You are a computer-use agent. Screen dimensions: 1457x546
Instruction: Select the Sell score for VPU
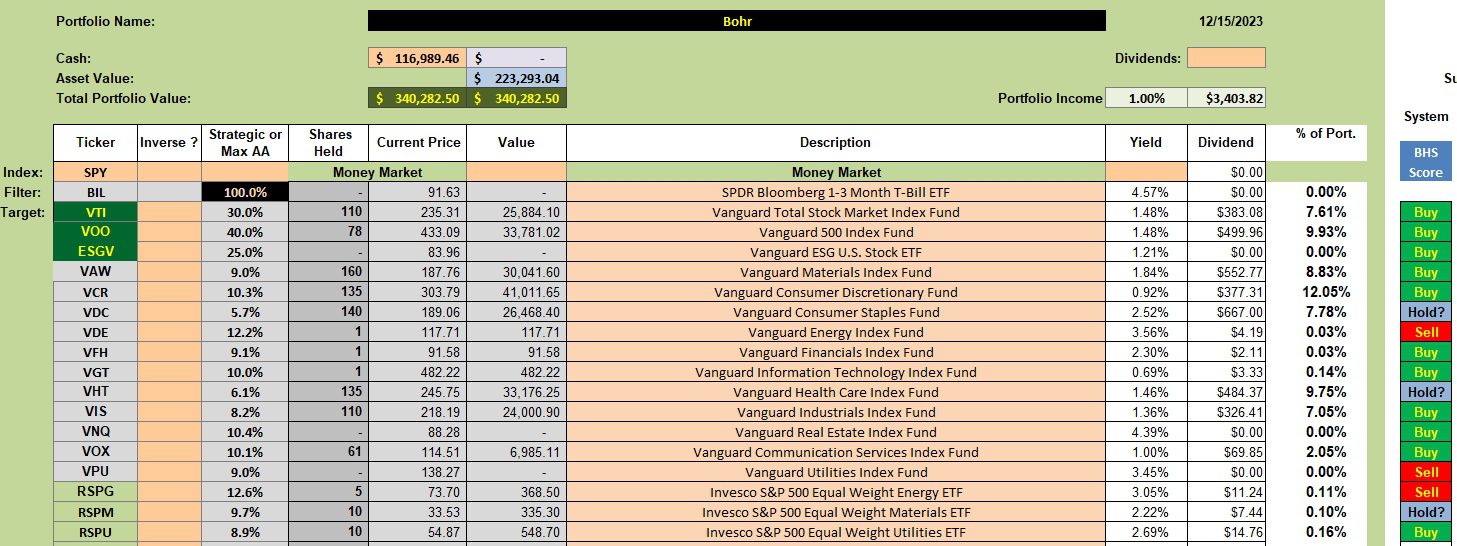pyautogui.click(x=1426, y=472)
